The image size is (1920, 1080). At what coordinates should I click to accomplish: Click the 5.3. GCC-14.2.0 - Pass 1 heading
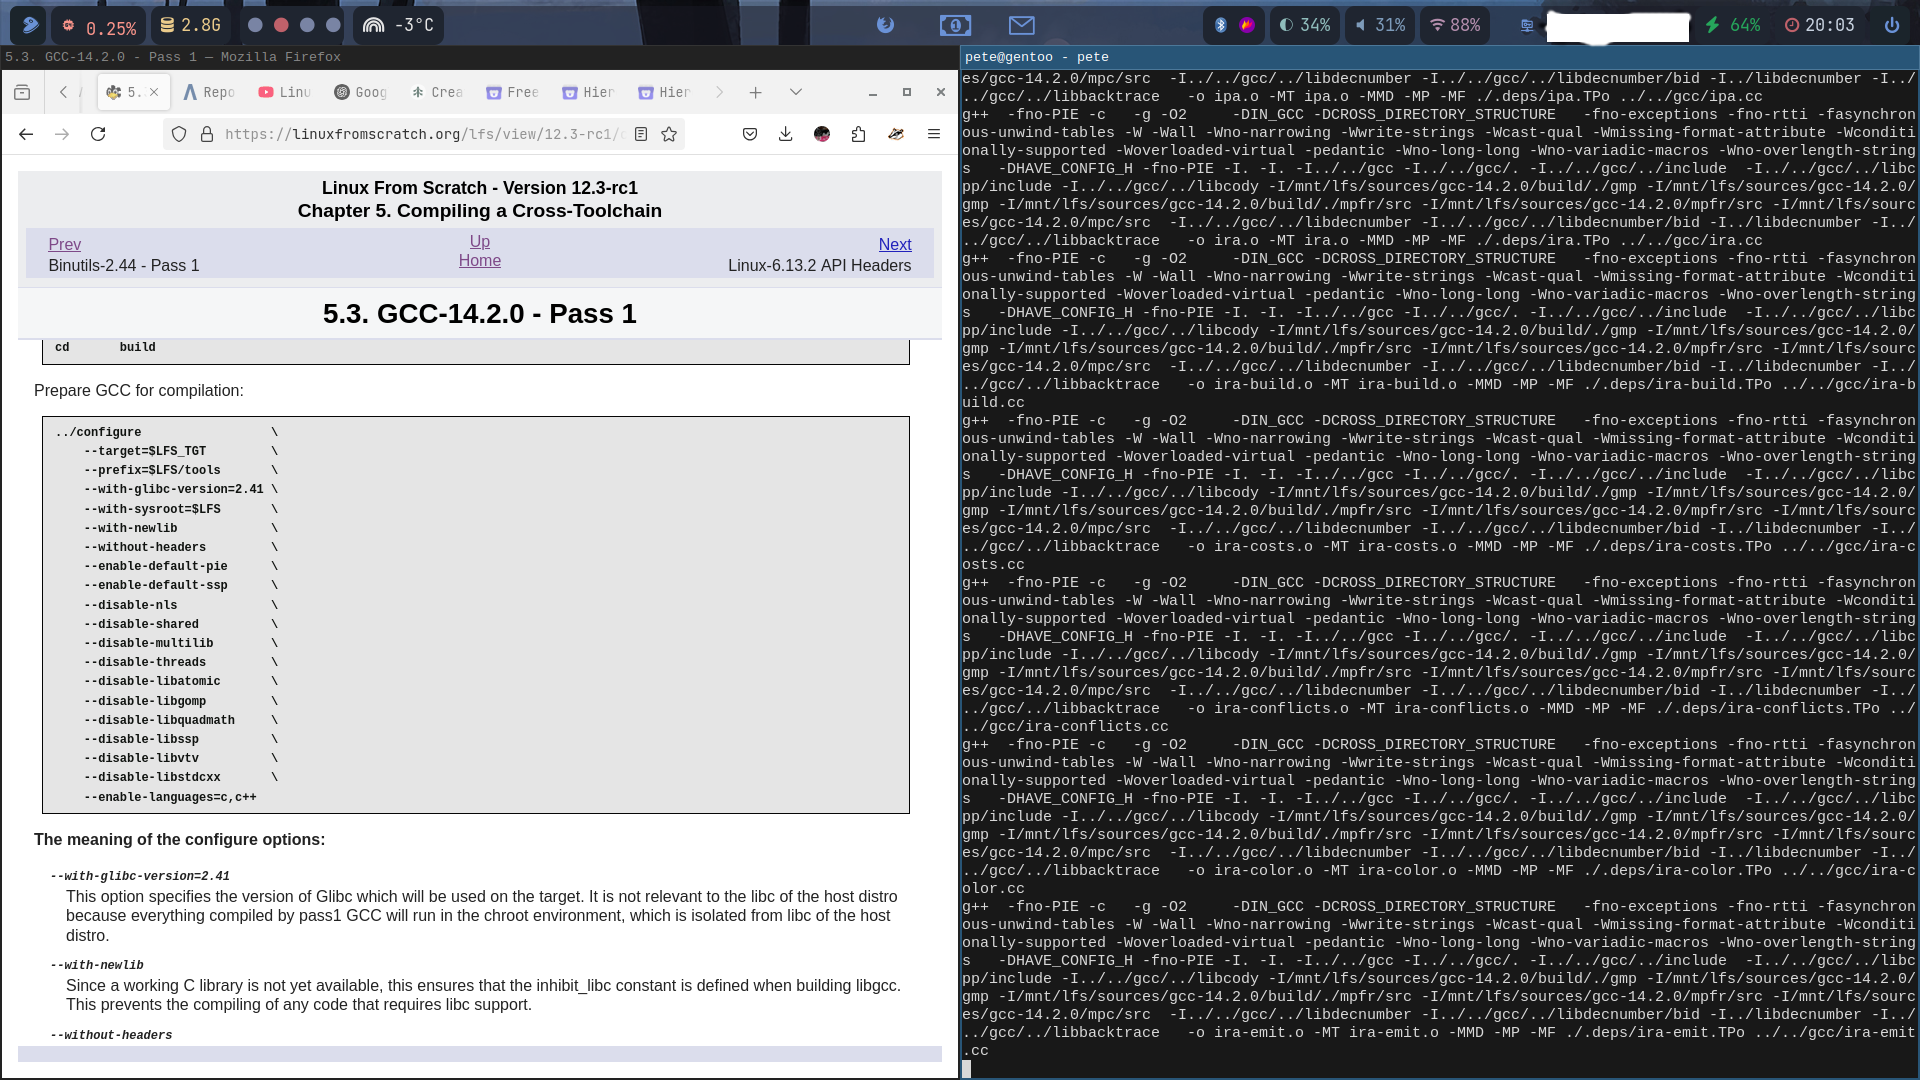tap(480, 314)
